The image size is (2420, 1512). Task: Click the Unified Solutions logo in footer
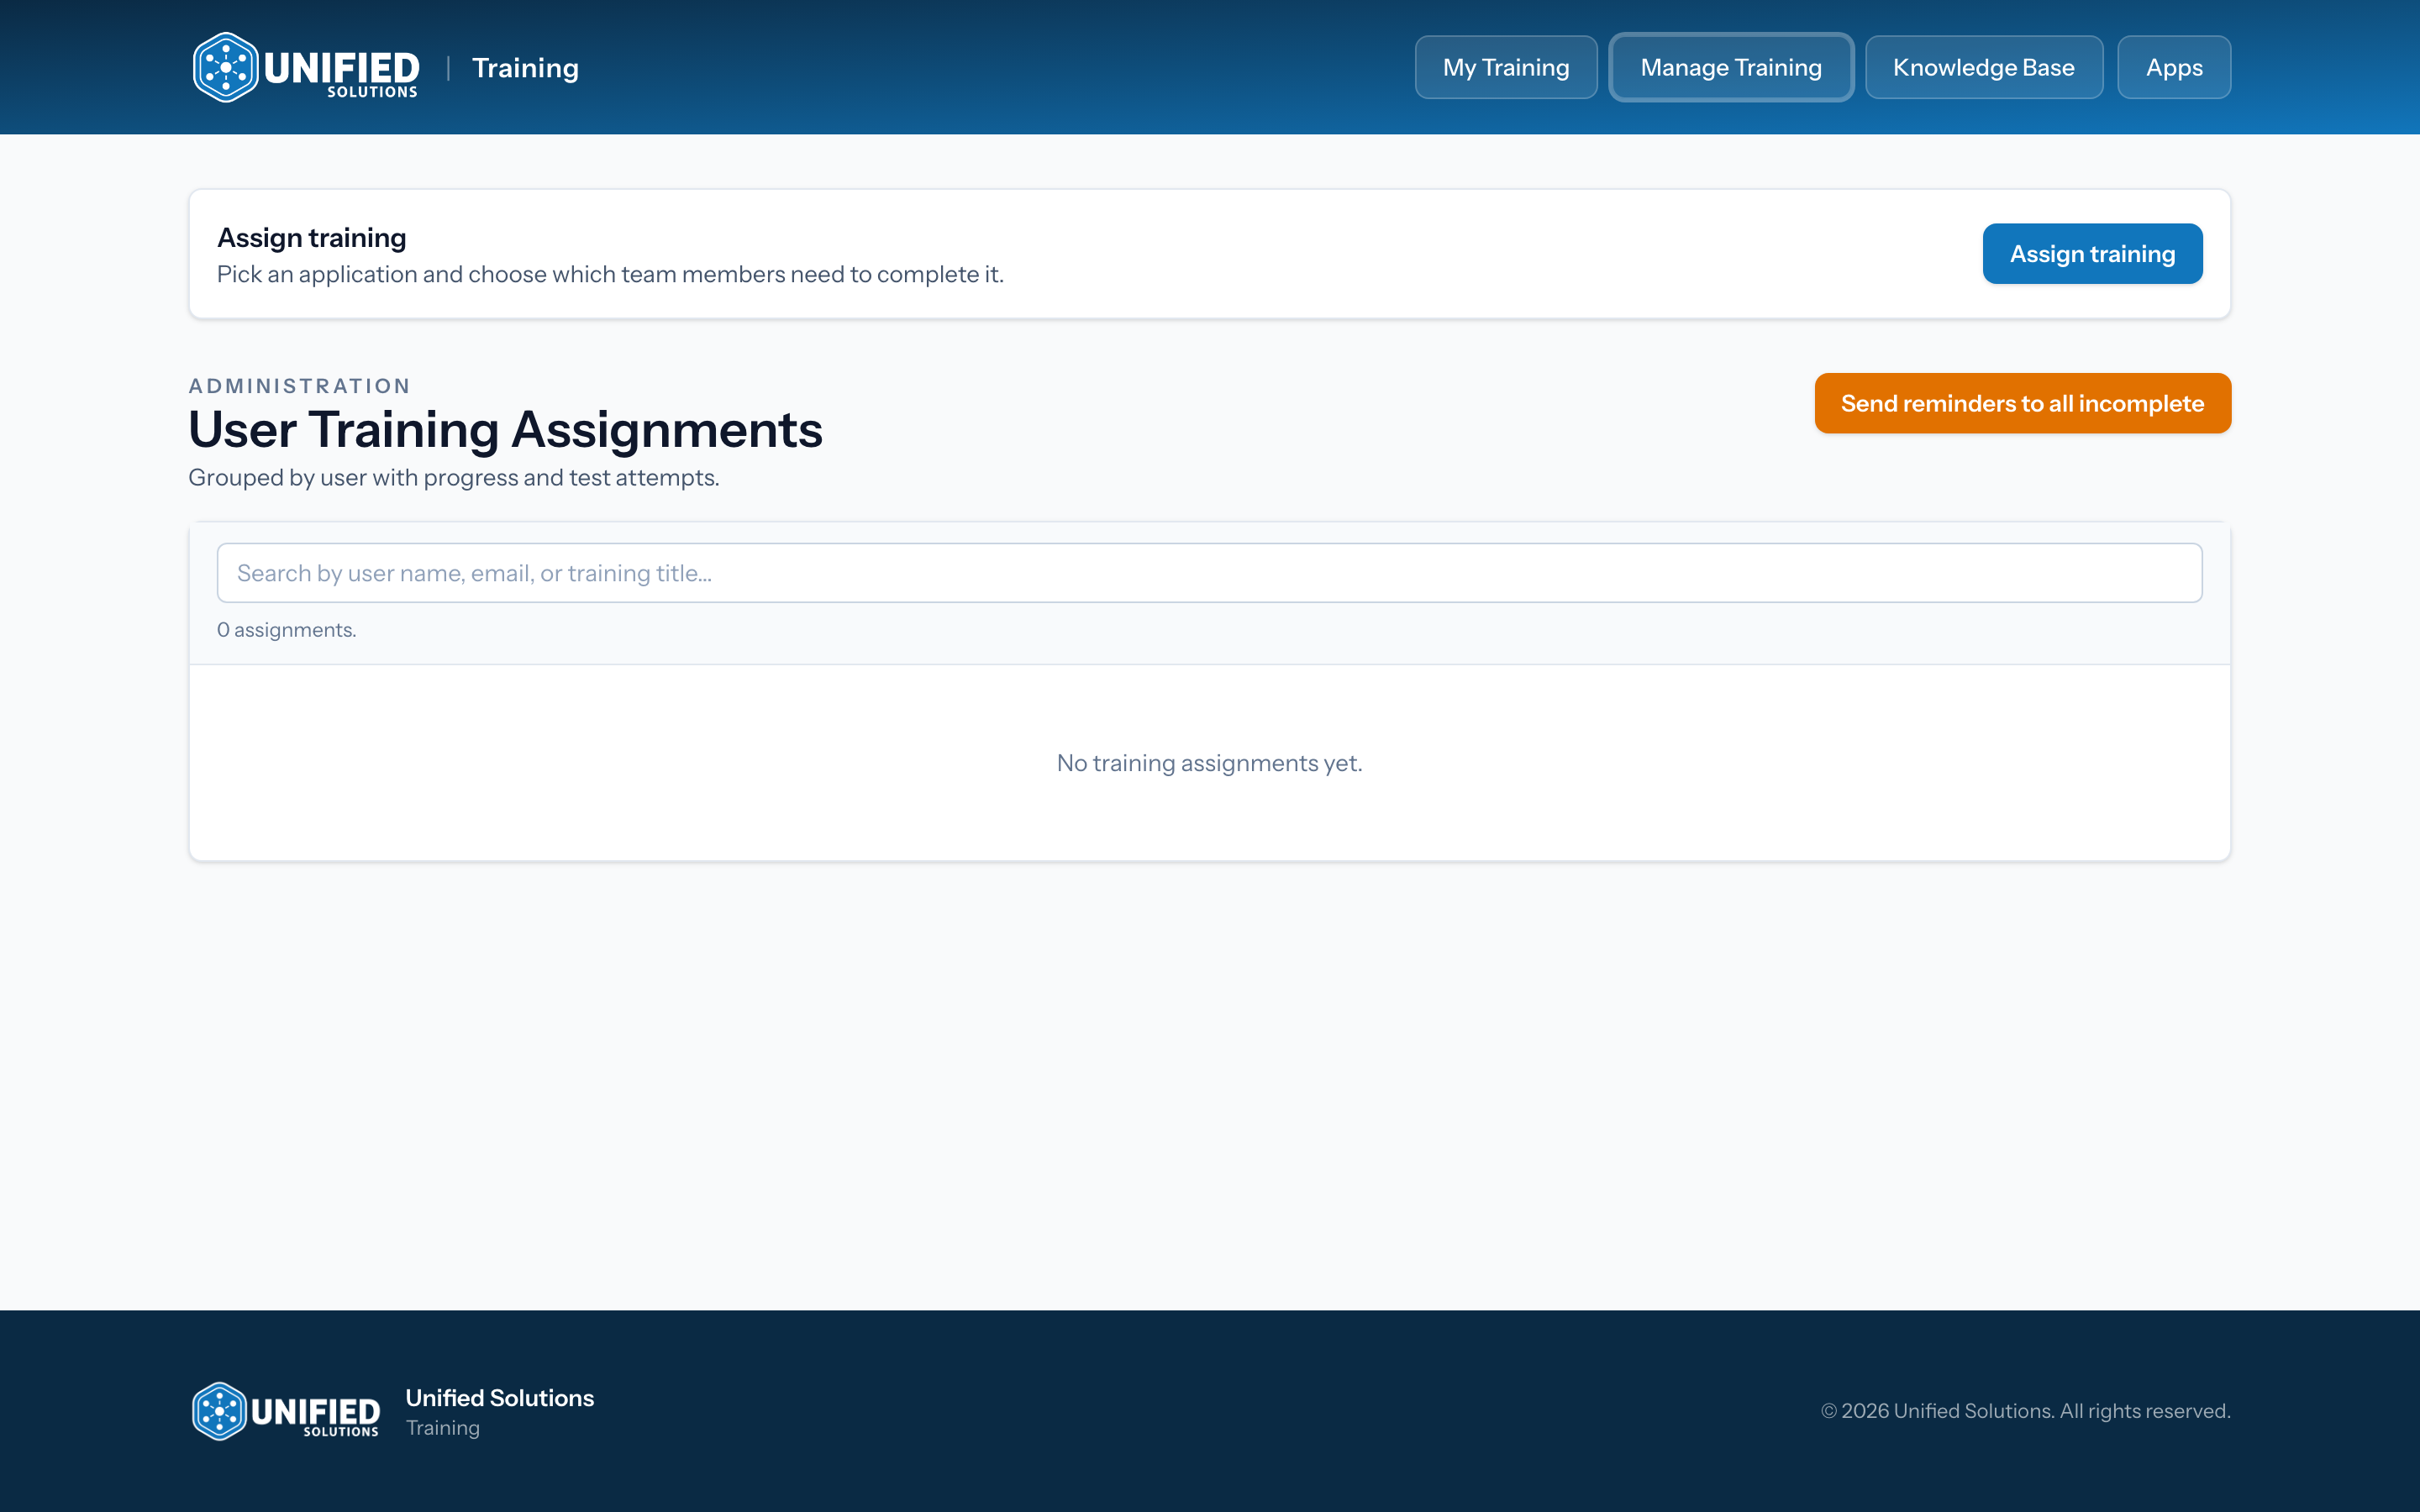[x=286, y=1411]
